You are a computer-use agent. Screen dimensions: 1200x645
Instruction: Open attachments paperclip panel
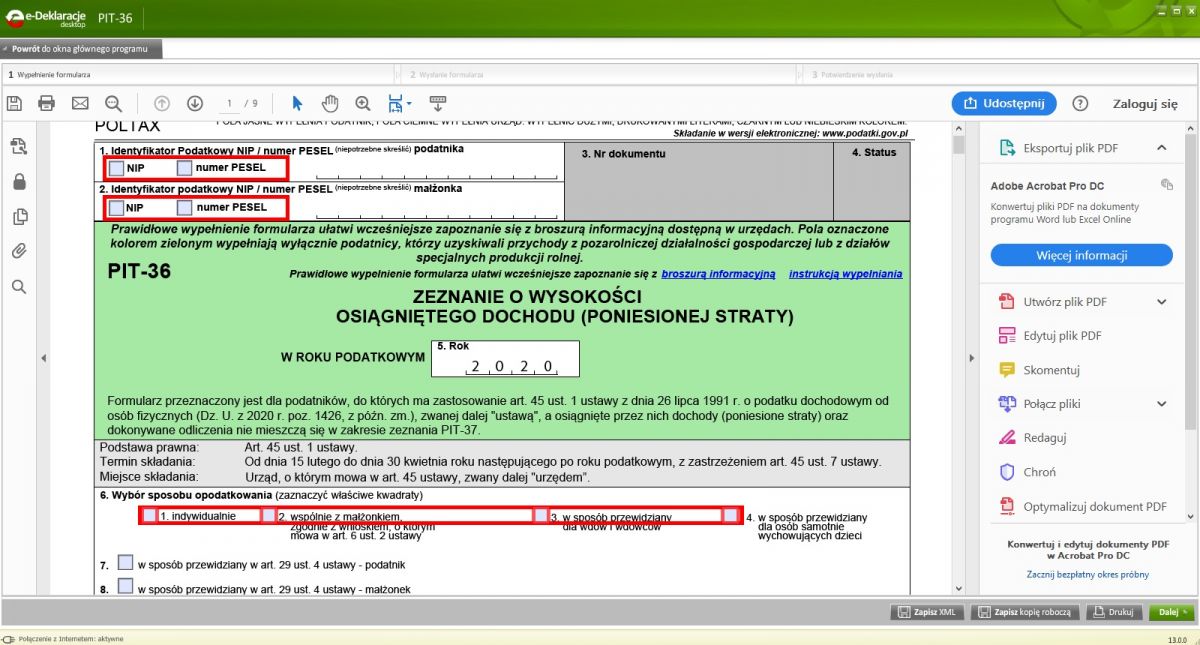[18, 251]
